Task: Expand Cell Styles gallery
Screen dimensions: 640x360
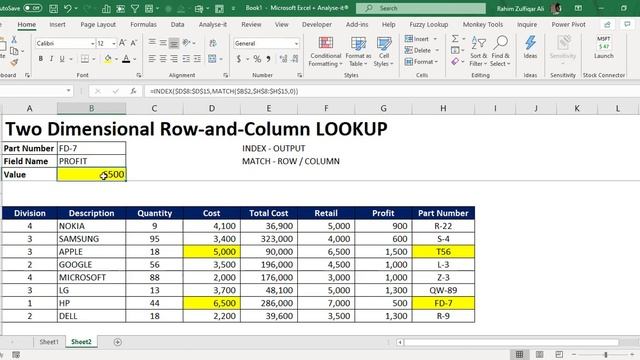Action: pos(384,51)
